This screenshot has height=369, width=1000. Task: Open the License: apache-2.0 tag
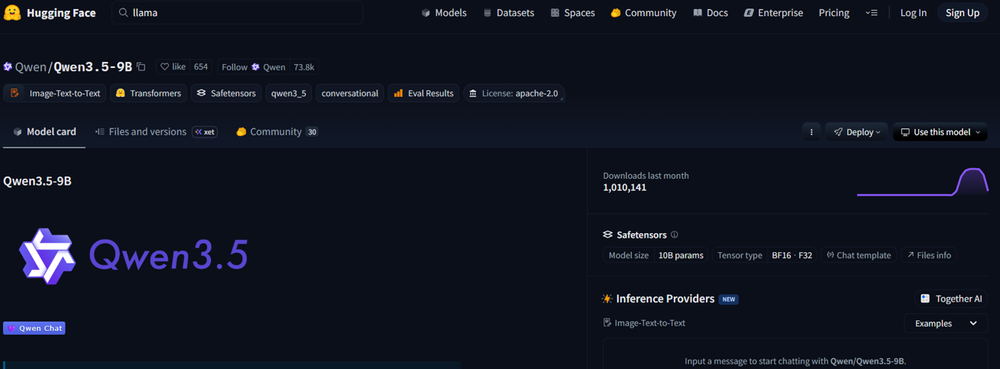pos(513,93)
